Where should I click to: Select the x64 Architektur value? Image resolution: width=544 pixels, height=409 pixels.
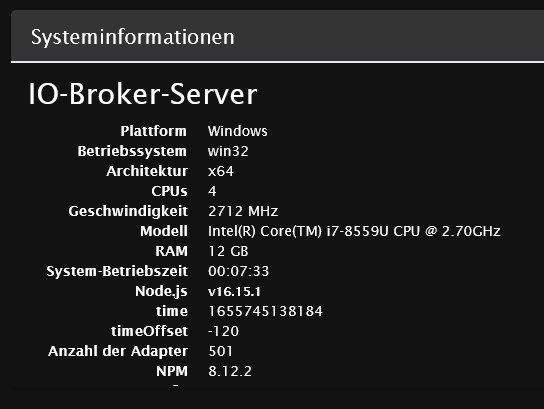click(x=221, y=171)
